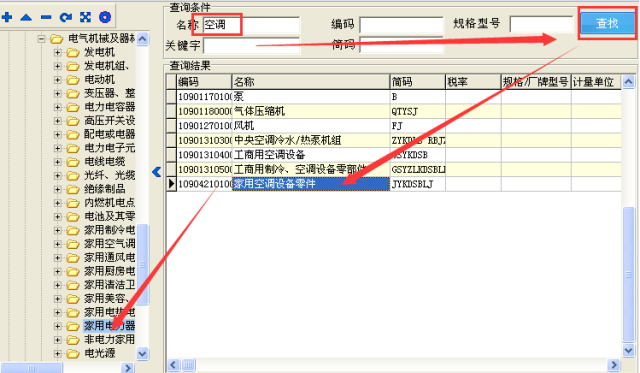The width and height of the screenshot is (640, 373).
Task: Click the blue up triangle icon
Action: pyautogui.click(x=26, y=17)
